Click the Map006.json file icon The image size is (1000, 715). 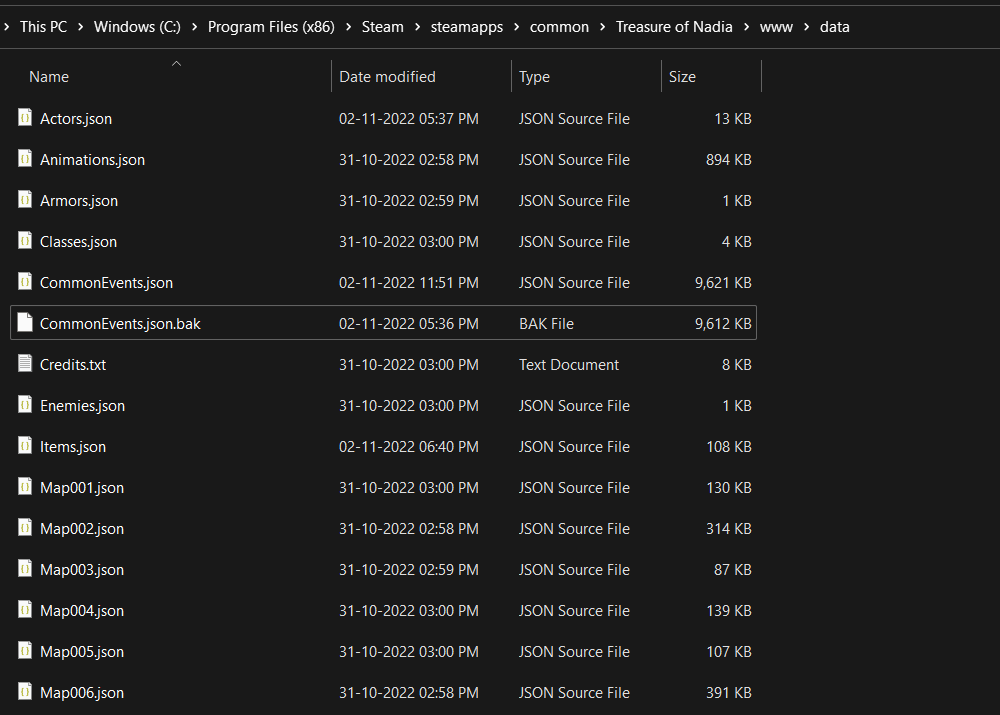pyautogui.click(x=25, y=692)
